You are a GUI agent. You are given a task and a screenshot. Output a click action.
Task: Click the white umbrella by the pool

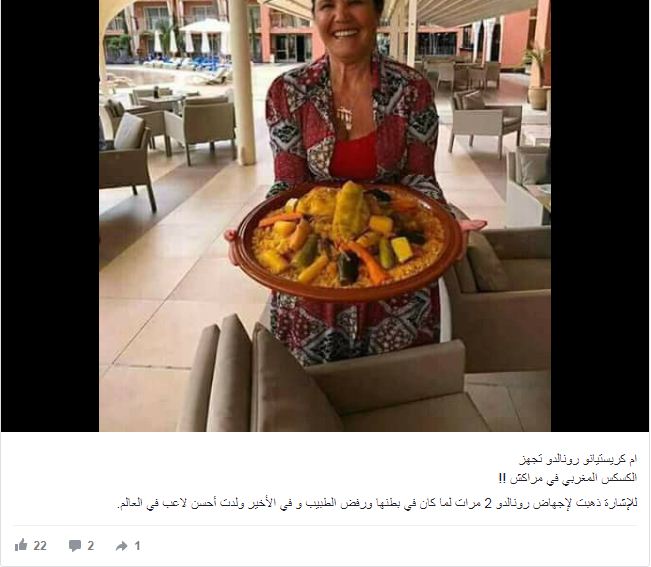205,27
